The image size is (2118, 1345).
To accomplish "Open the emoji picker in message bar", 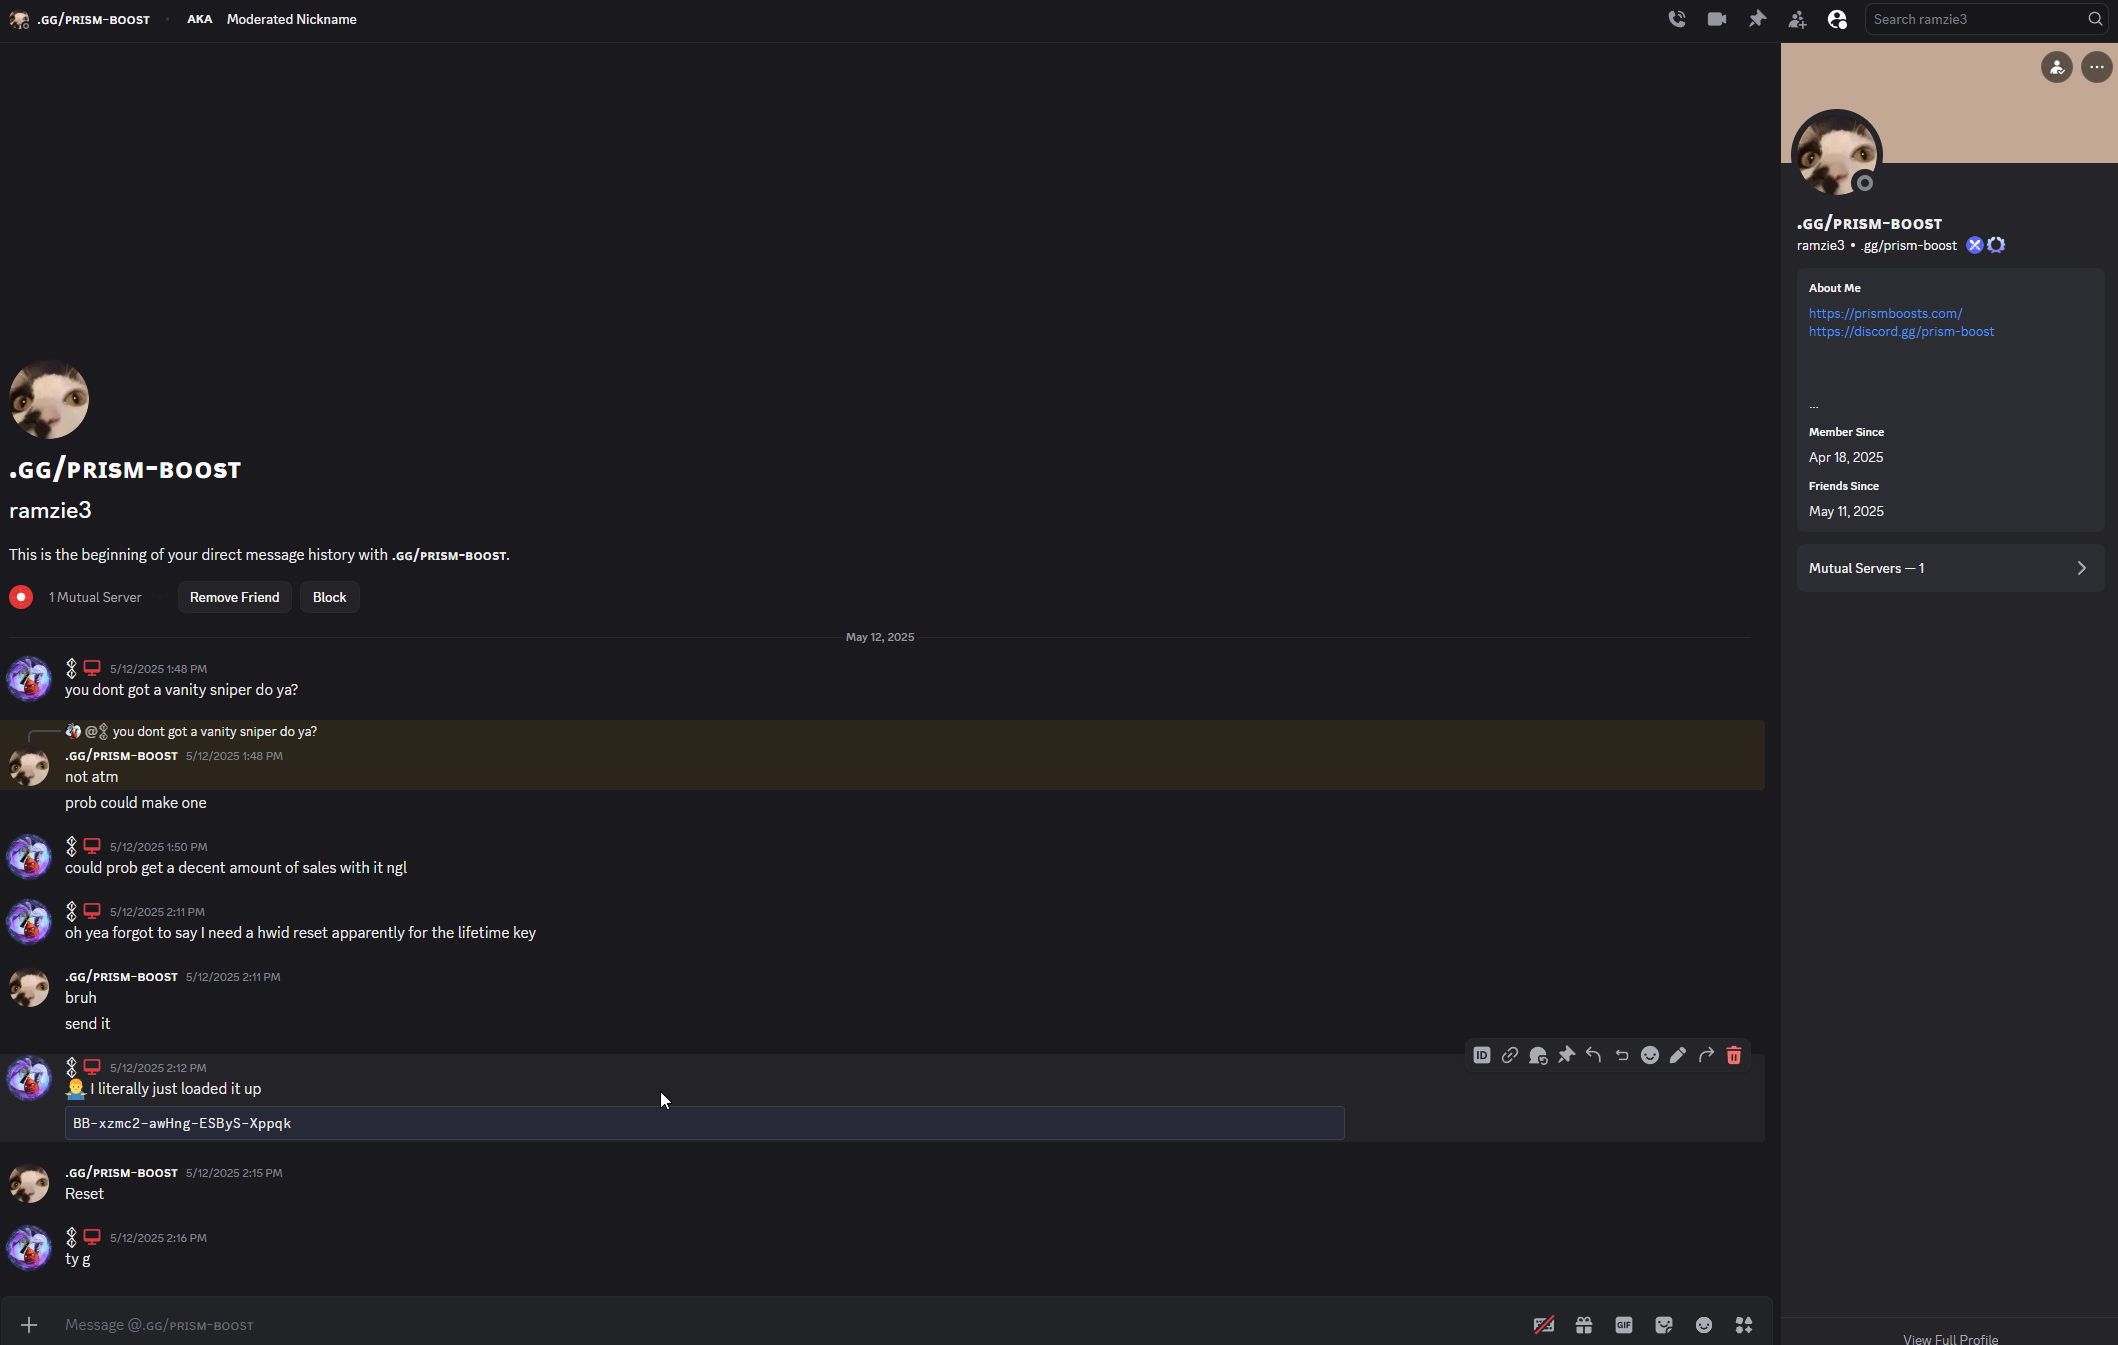I will pyautogui.click(x=1704, y=1325).
